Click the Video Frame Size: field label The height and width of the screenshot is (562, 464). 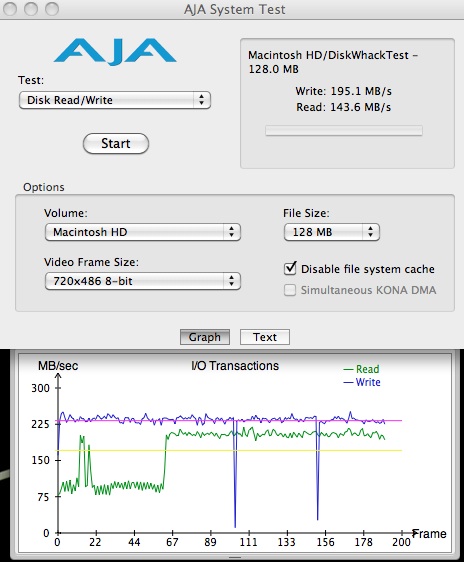[x=91, y=262]
